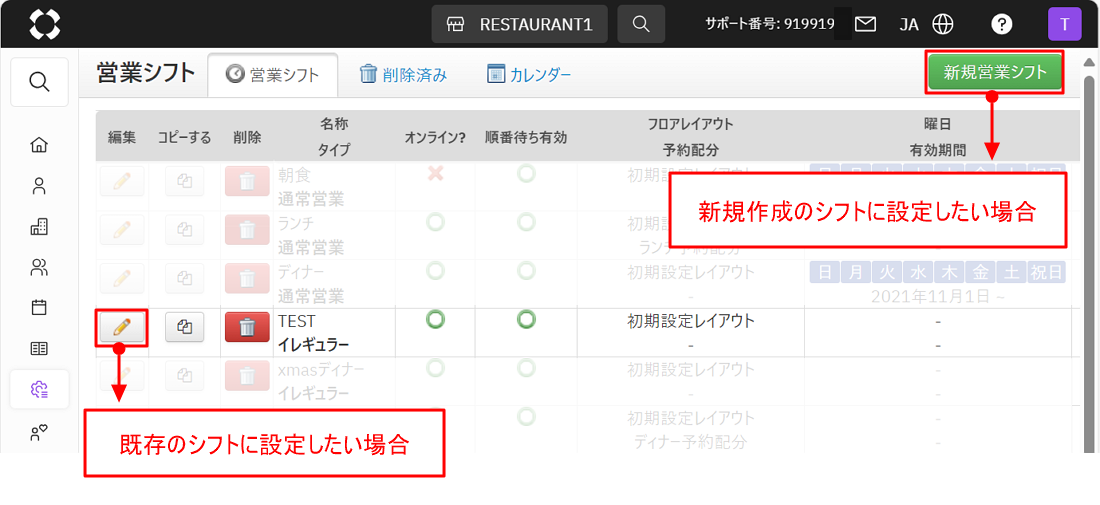Toggle the waitlist enabled circle for TEST
This screenshot has height=505, width=1100.
(526, 320)
